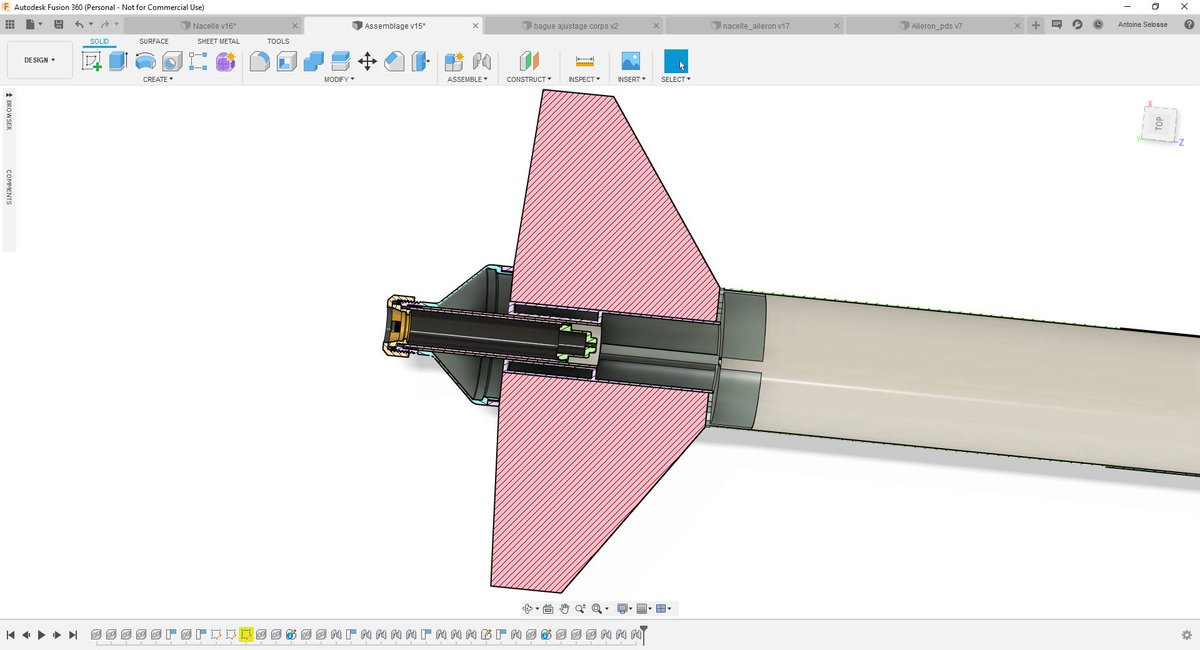Open the Data Panel grid icon
The height and width of the screenshot is (650, 1200).
[10, 24]
